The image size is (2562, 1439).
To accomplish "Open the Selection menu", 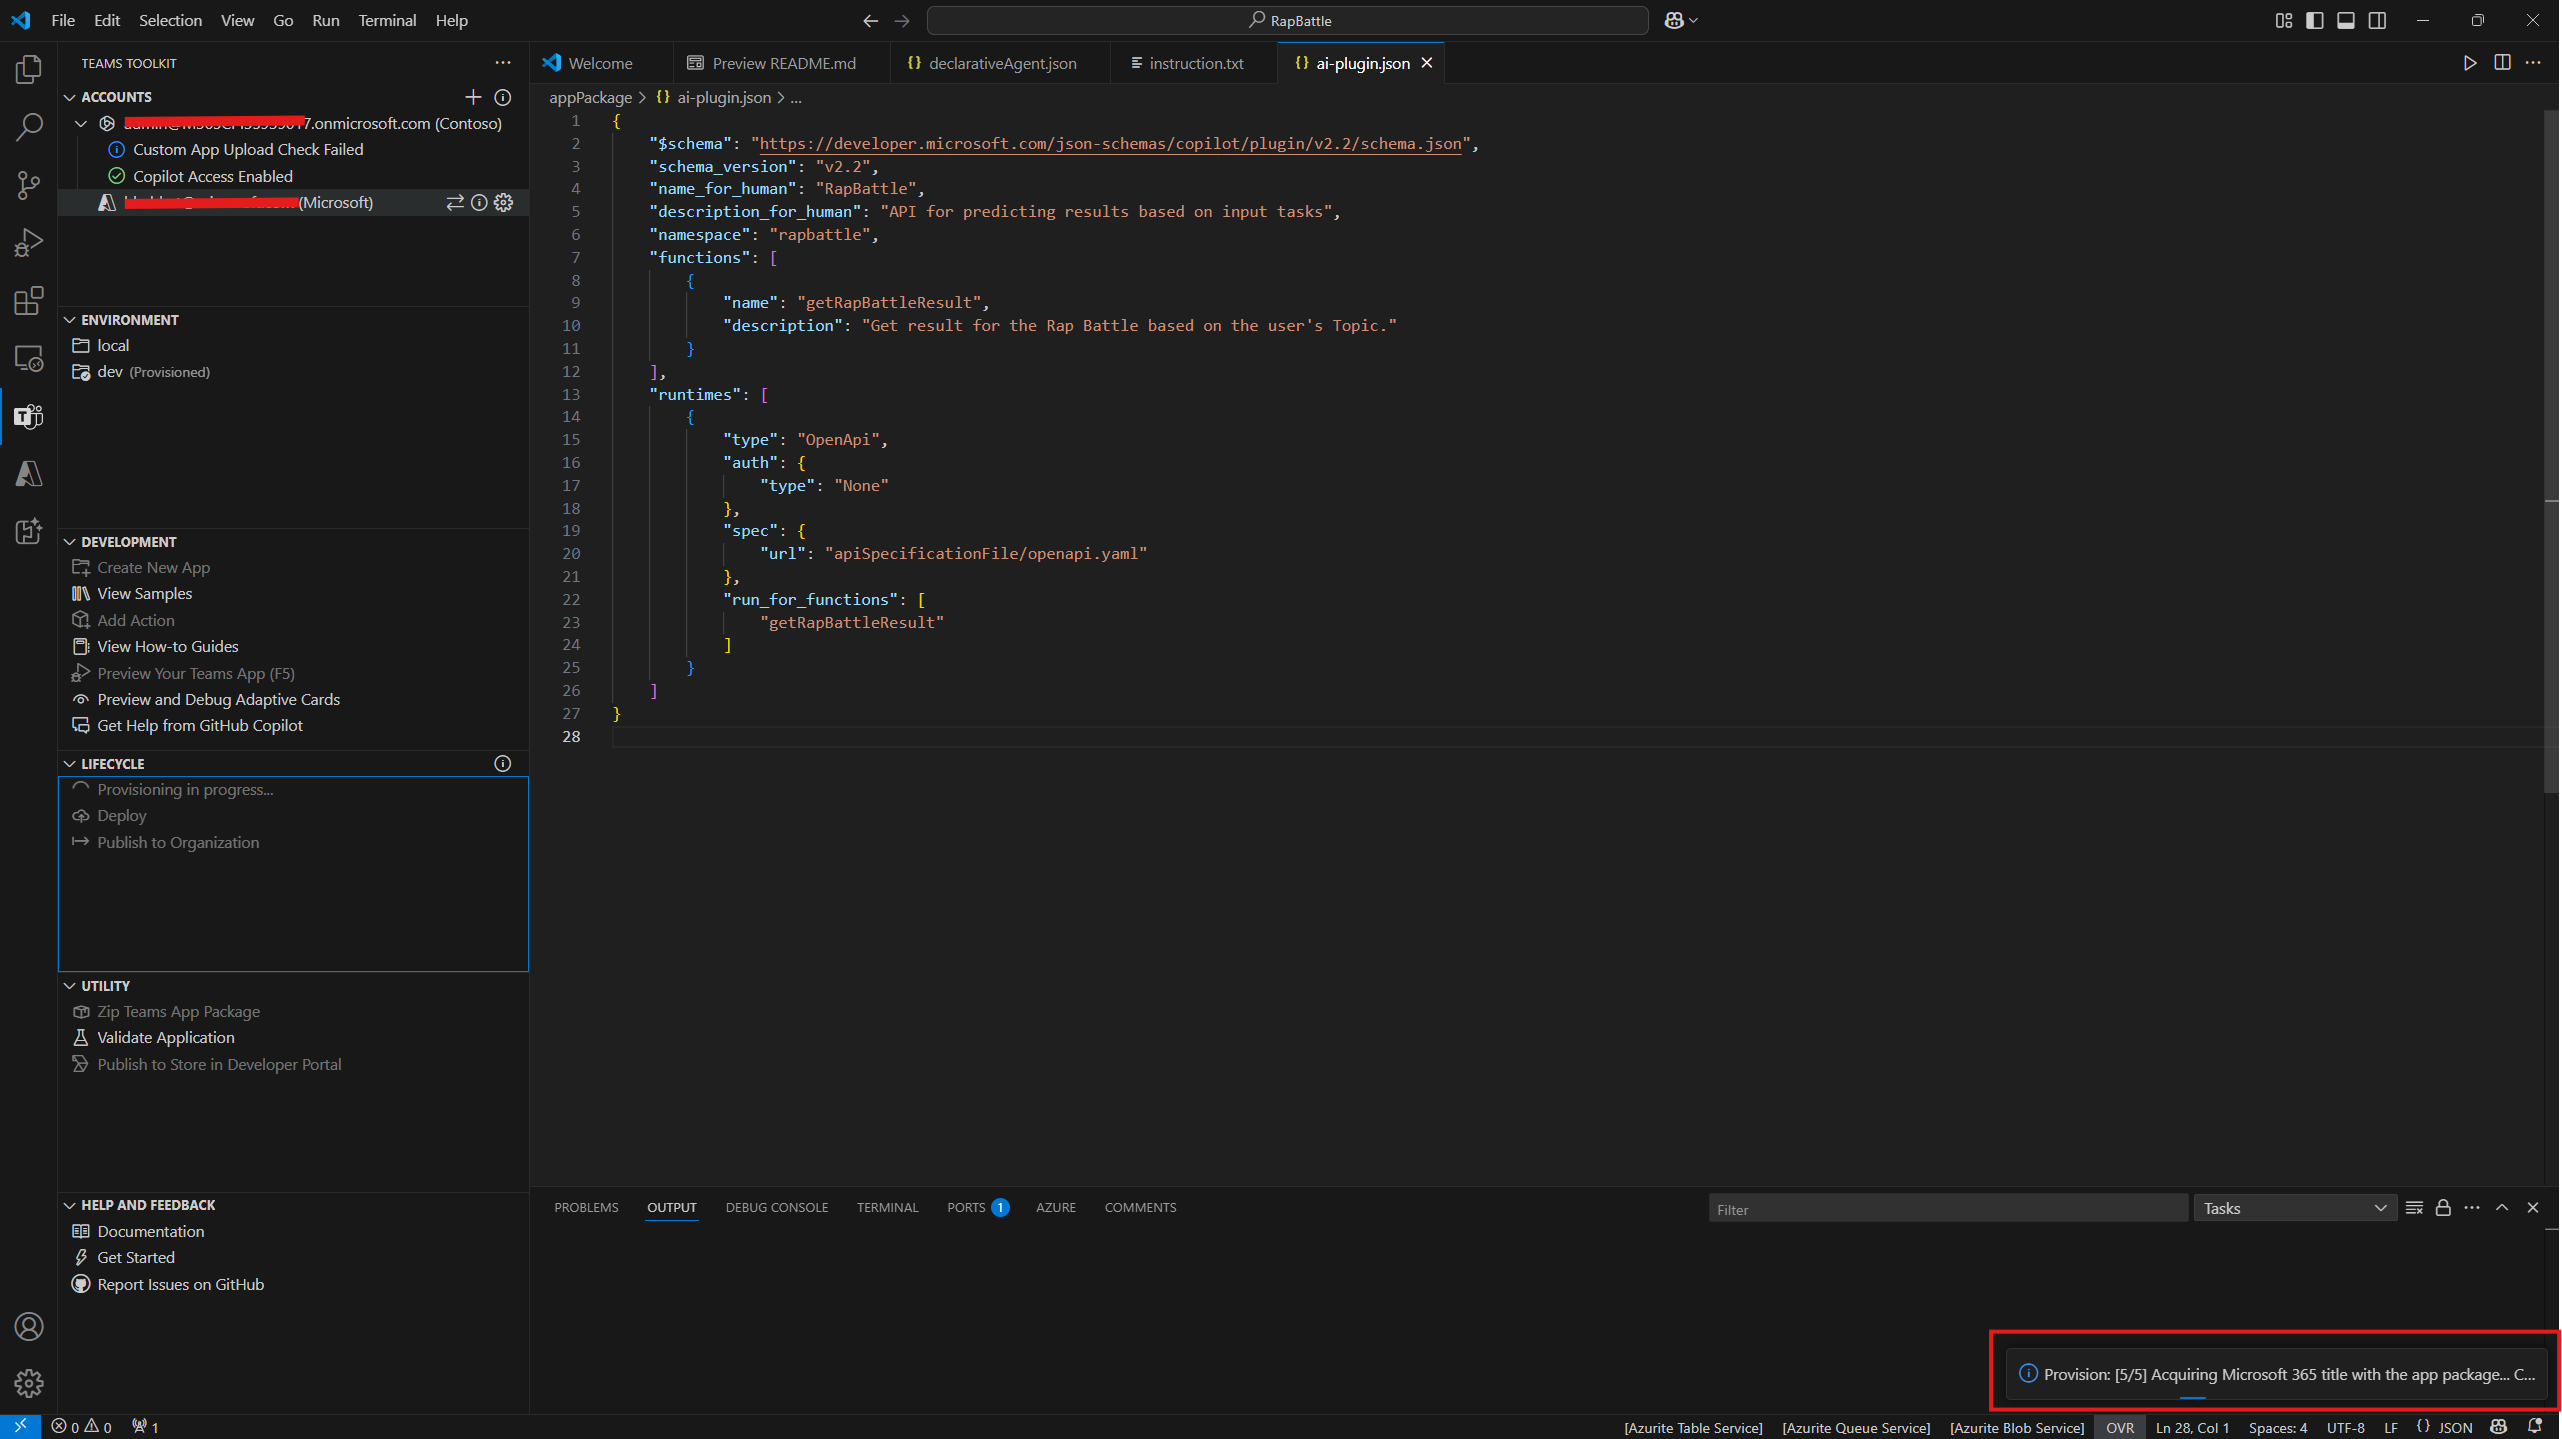I will [170, 20].
